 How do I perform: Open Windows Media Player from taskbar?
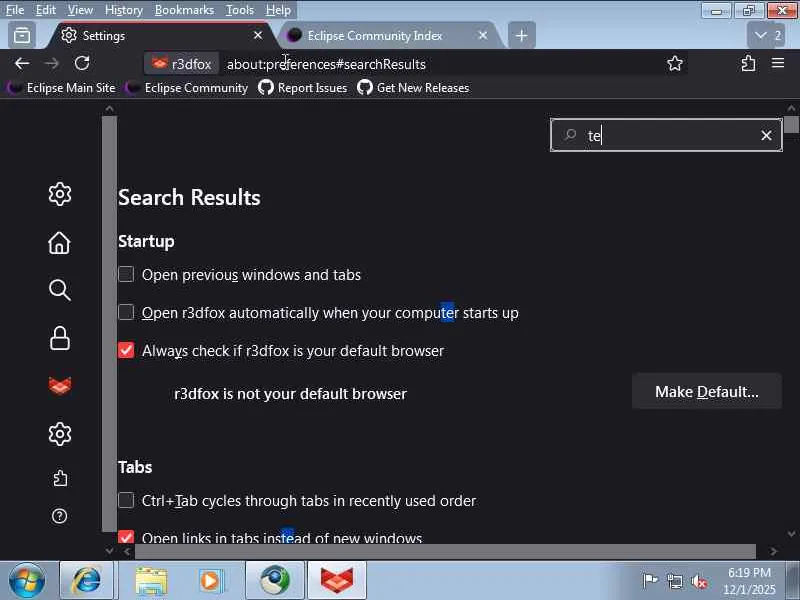coord(210,581)
